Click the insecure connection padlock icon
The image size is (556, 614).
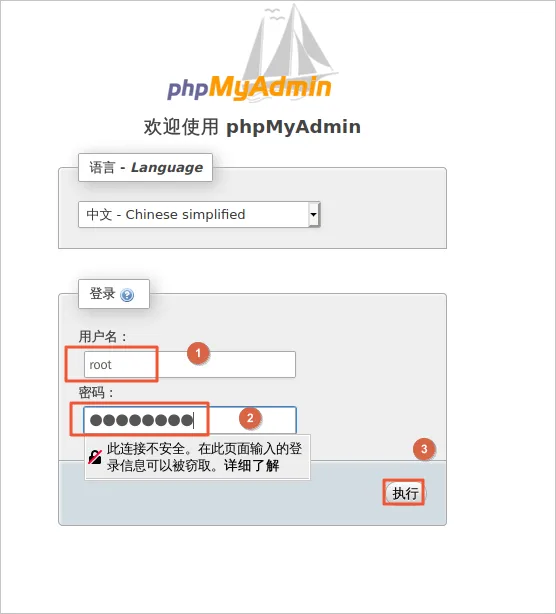click(95, 457)
